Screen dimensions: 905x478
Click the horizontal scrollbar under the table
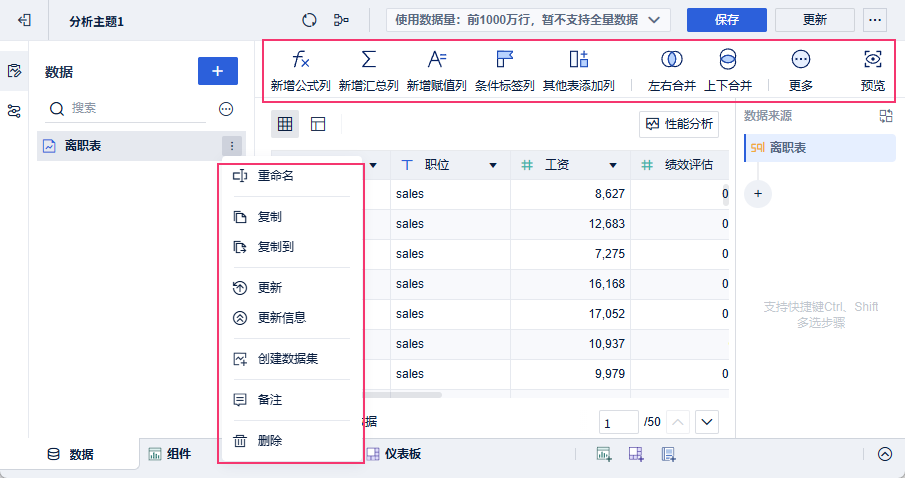pyautogui.click(x=400, y=395)
